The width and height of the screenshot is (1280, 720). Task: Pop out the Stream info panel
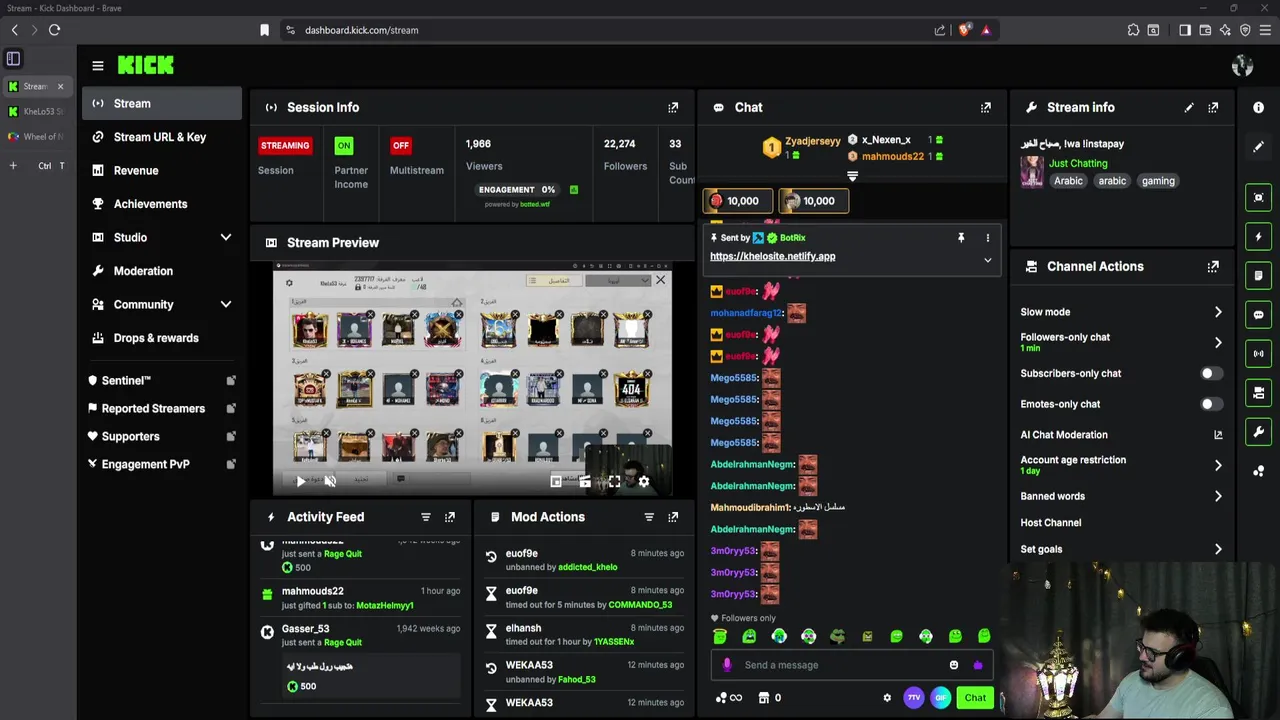tap(1213, 107)
